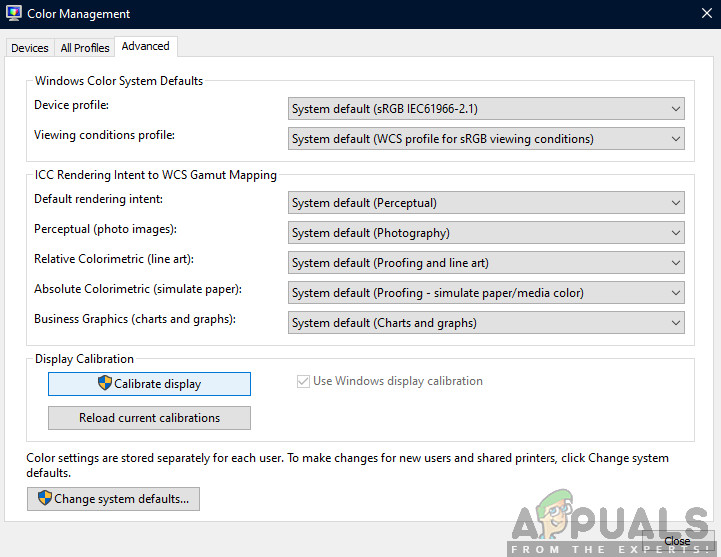Open the Device profile dropdown
721x557 pixels.
click(x=486, y=109)
